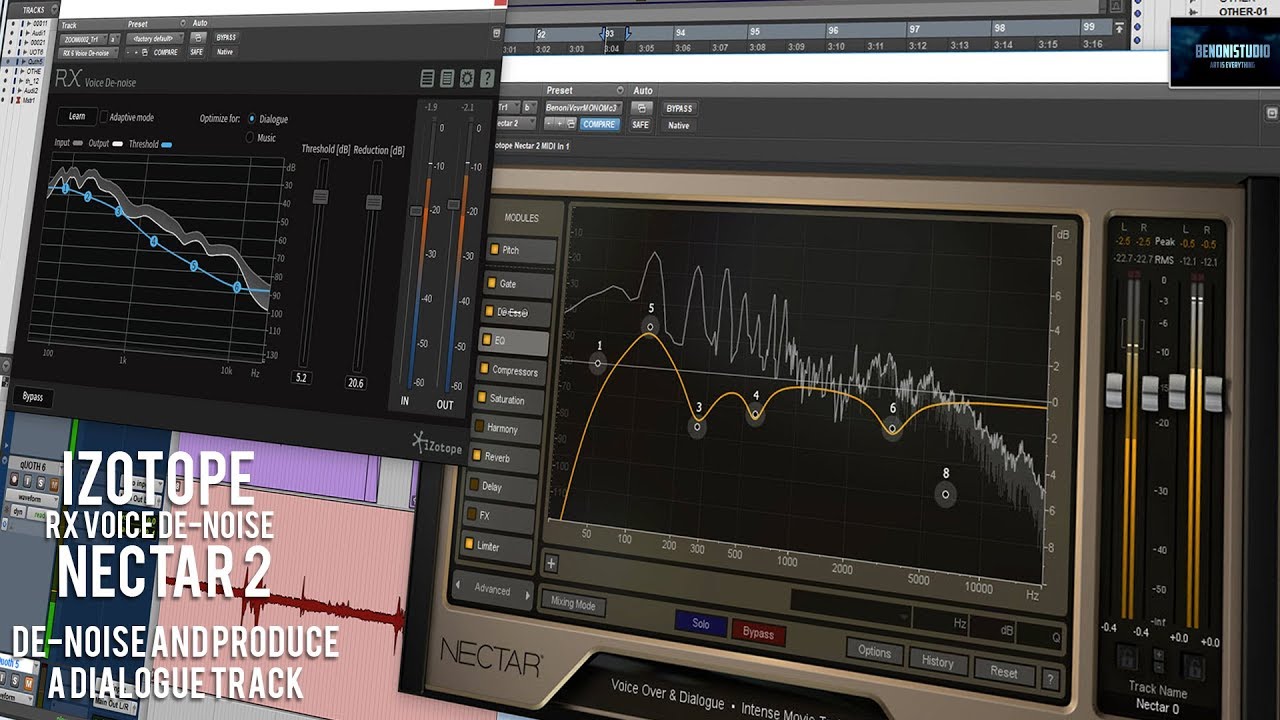Image resolution: width=1280 pixels, height=720 pixels.
Task: Open Nectar Options
Action: point(874,651)
